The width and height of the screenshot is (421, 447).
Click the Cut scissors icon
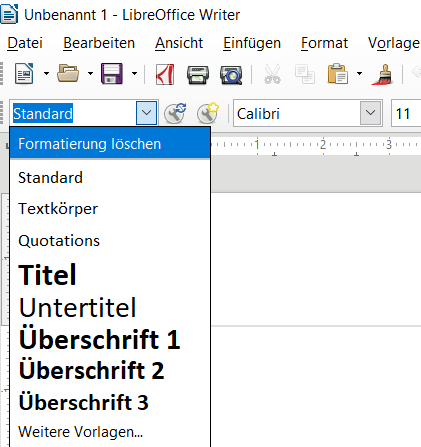(272, 74)
